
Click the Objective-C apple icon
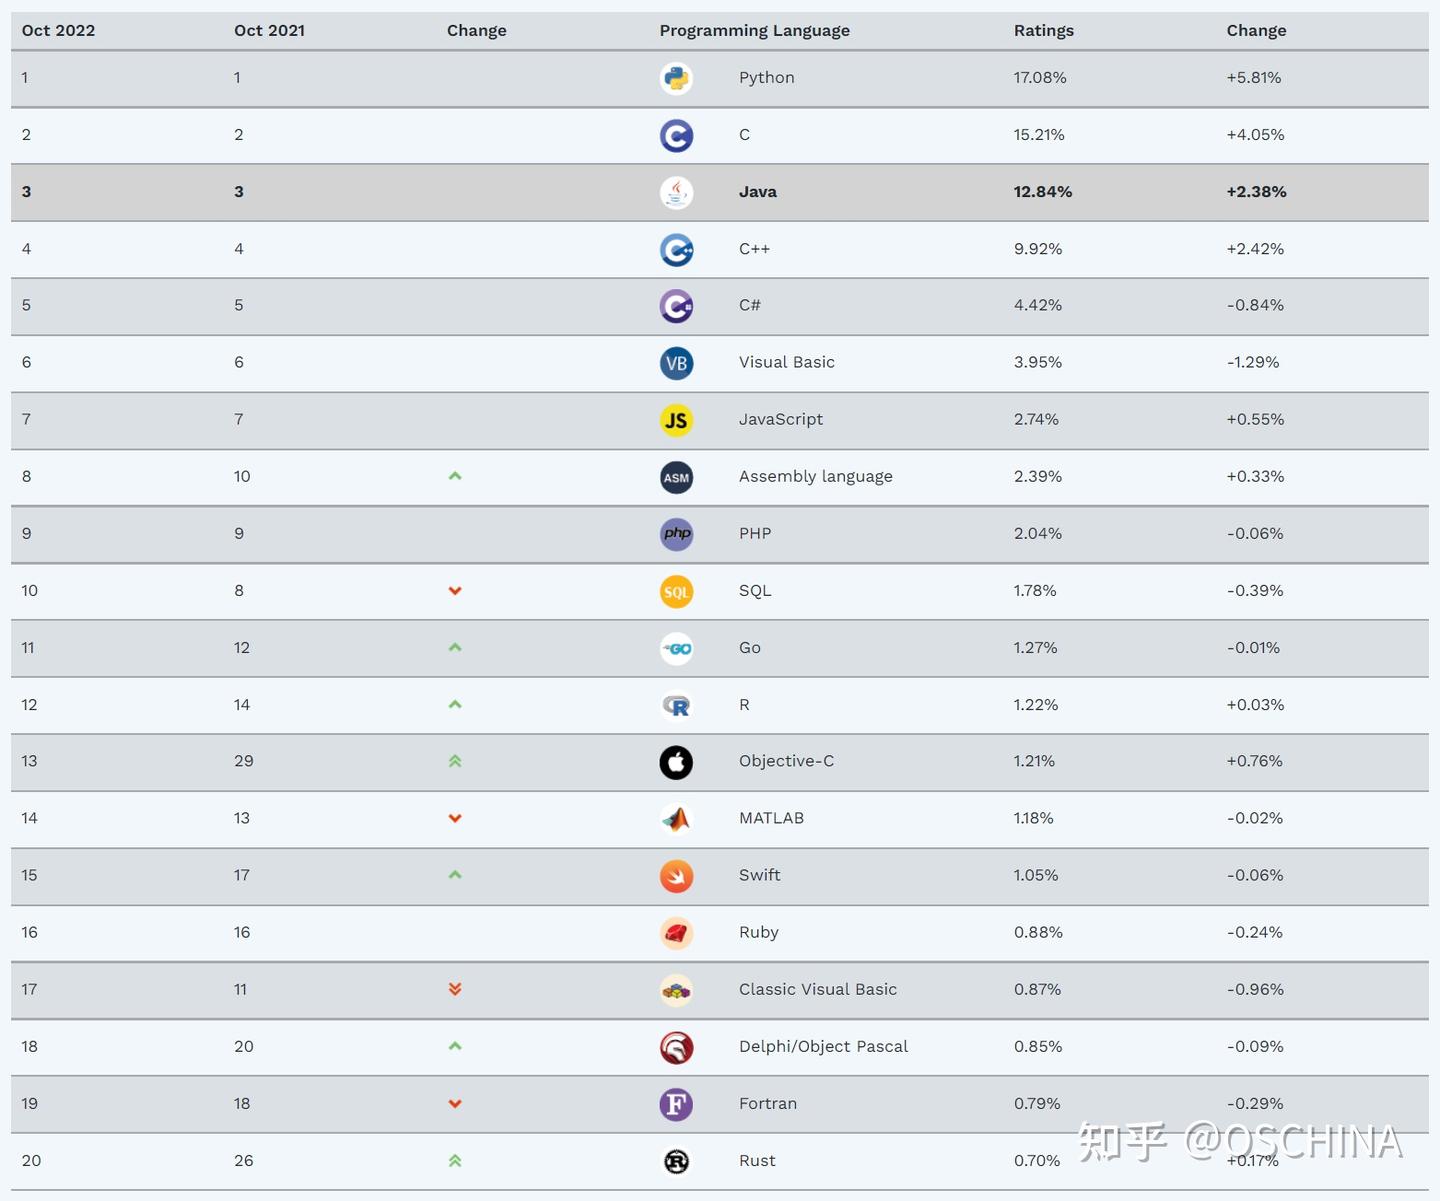677,762
